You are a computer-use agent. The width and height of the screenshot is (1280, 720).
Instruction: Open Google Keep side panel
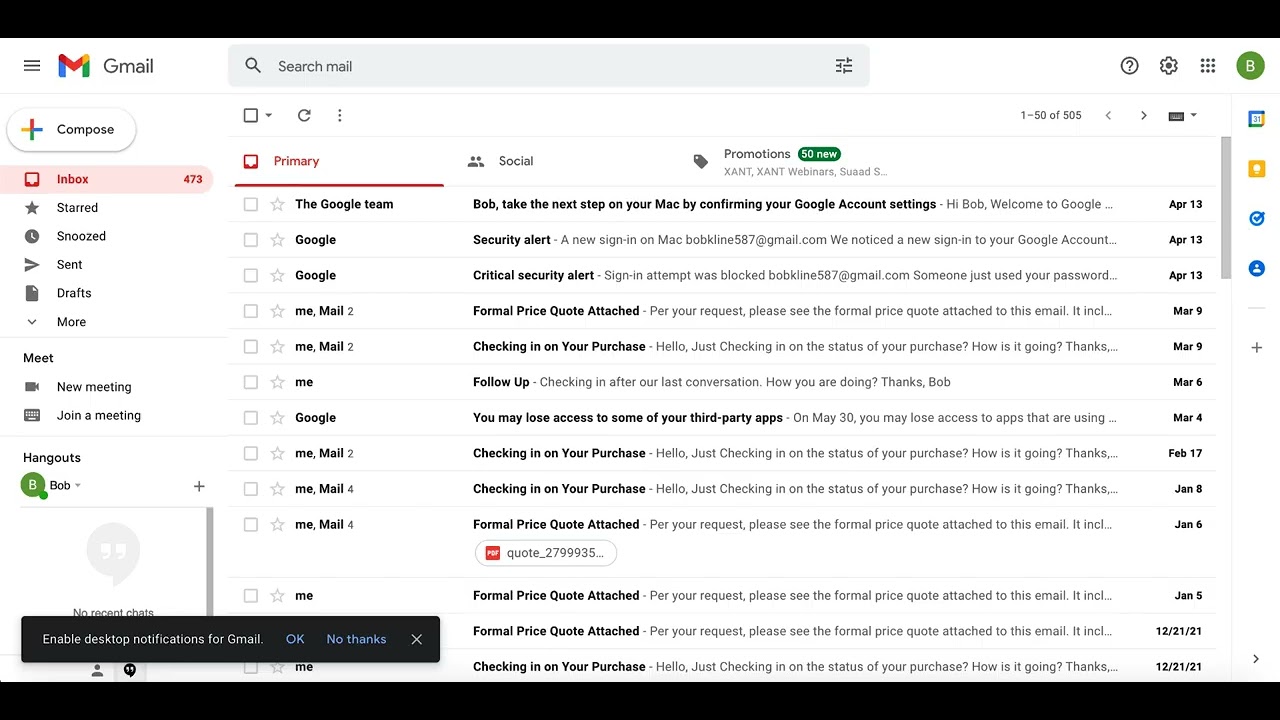point(1257,169)
